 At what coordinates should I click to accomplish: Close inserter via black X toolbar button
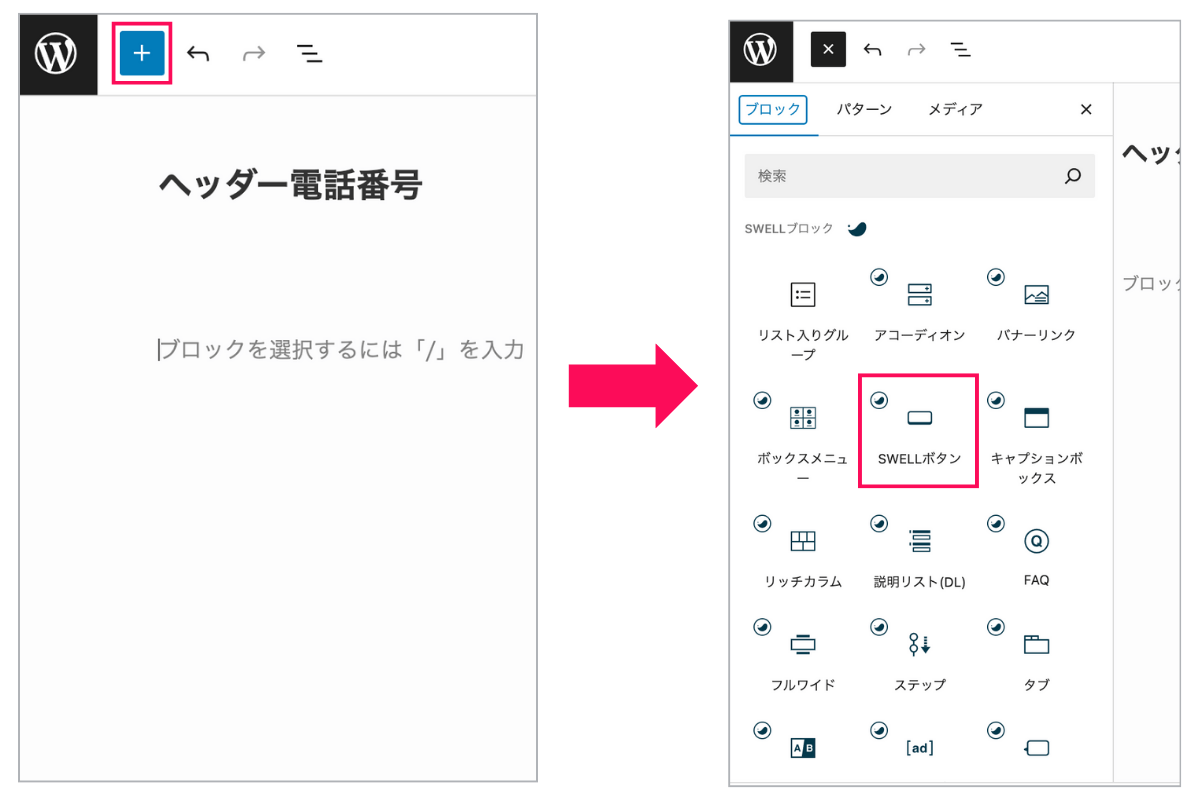(x=828, y=50)
